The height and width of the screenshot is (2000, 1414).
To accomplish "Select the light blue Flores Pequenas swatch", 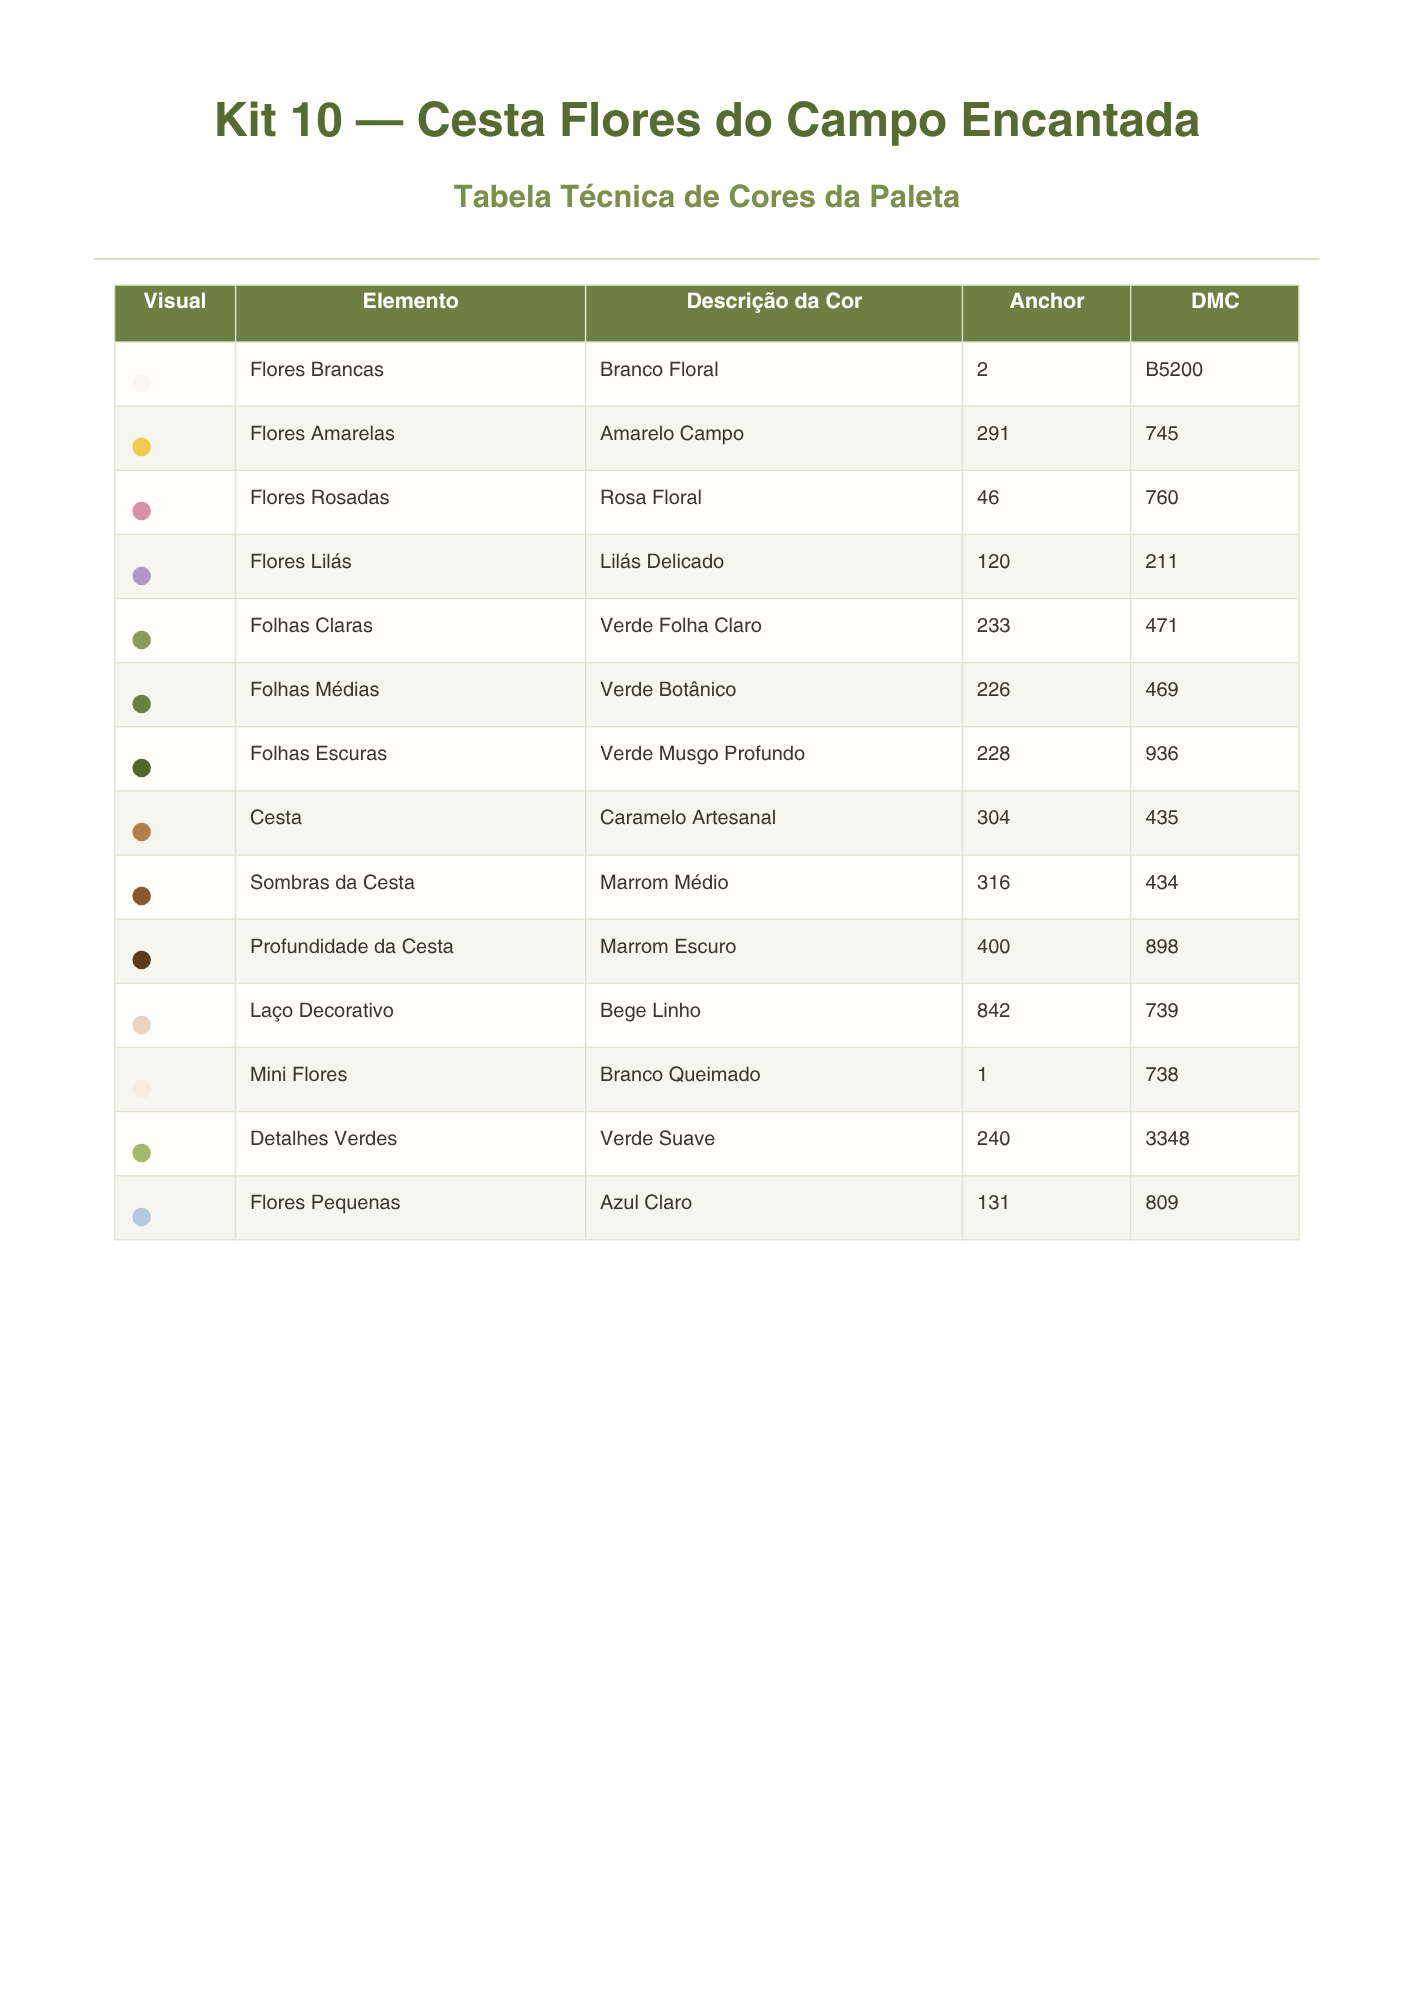I will (x=142, y=1217).
